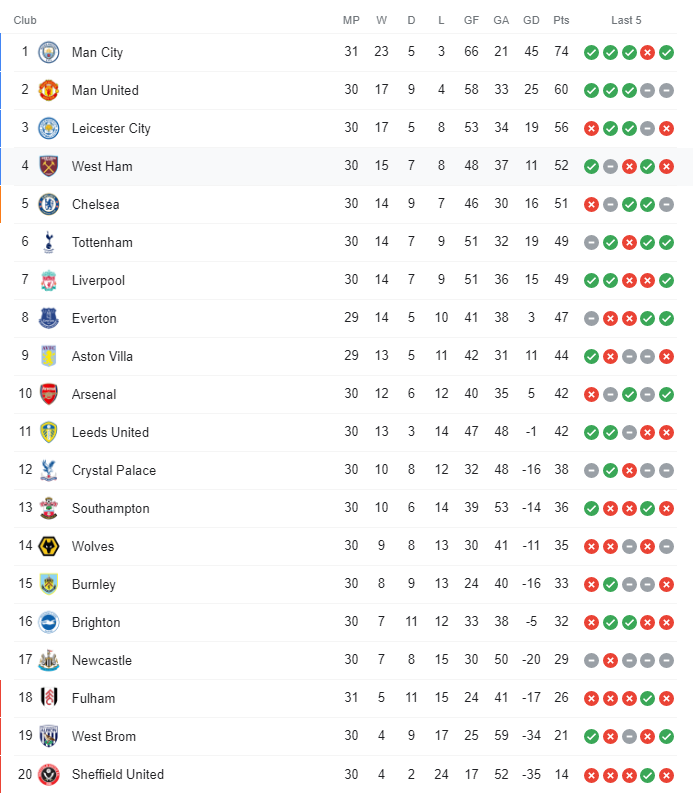Click the Man City club crest

point(49,52)
